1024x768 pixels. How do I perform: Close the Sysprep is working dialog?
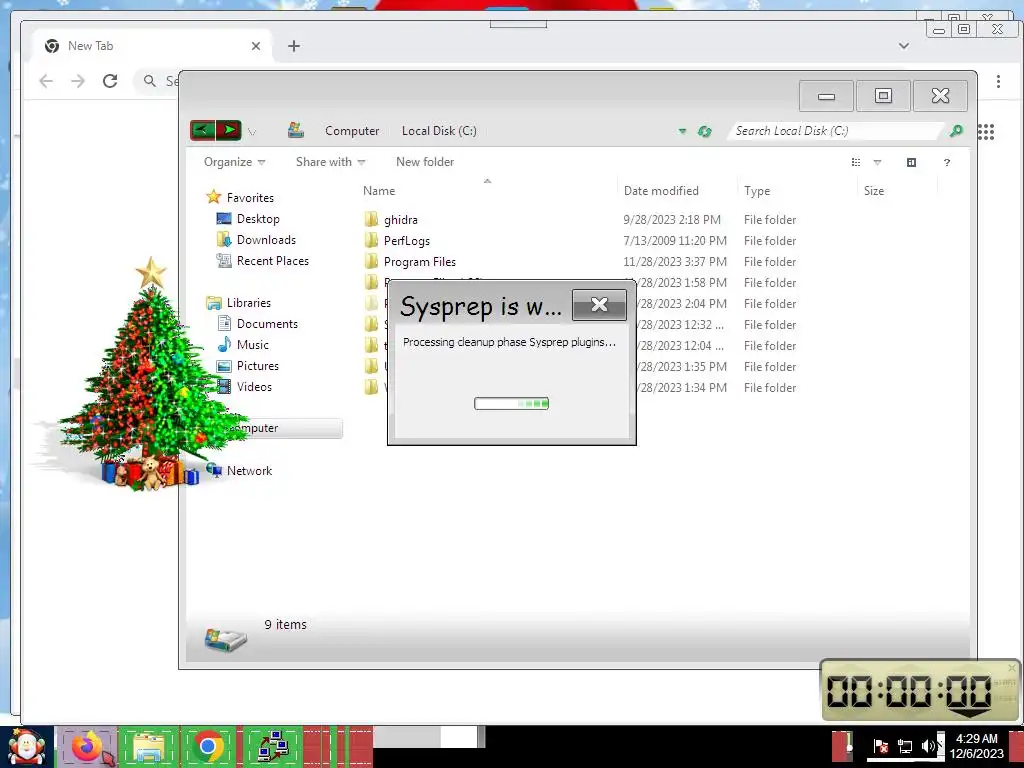pyautogui.click(x=599, y=304)
